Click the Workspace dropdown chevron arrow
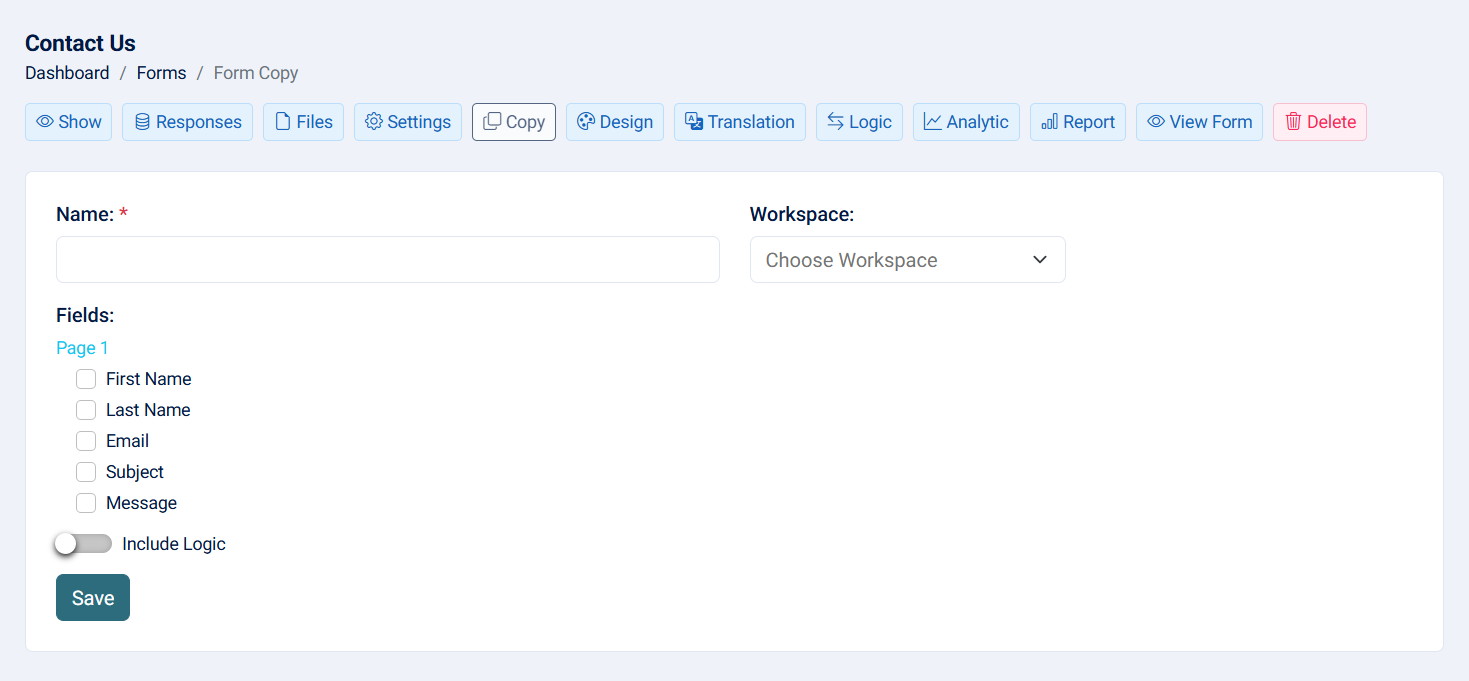Screen dimensions: 1469x681 coord(1040,260)
